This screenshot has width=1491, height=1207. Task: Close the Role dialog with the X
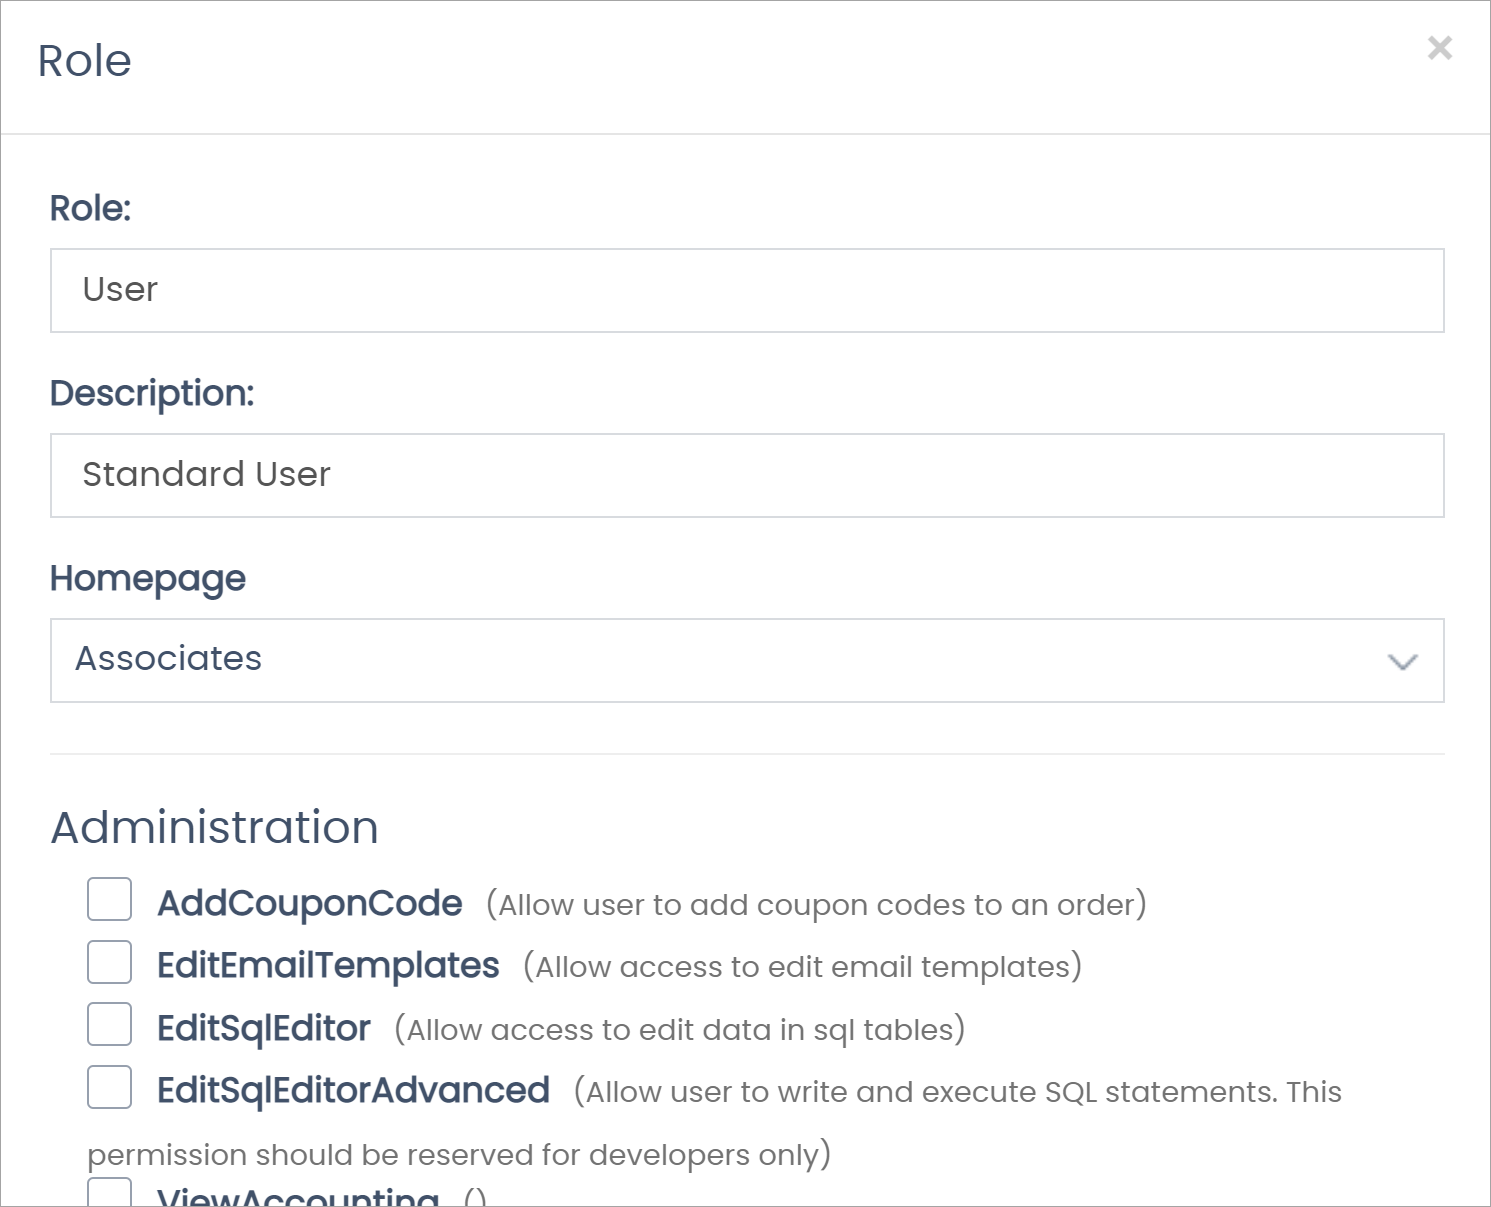click(1439, 48)
